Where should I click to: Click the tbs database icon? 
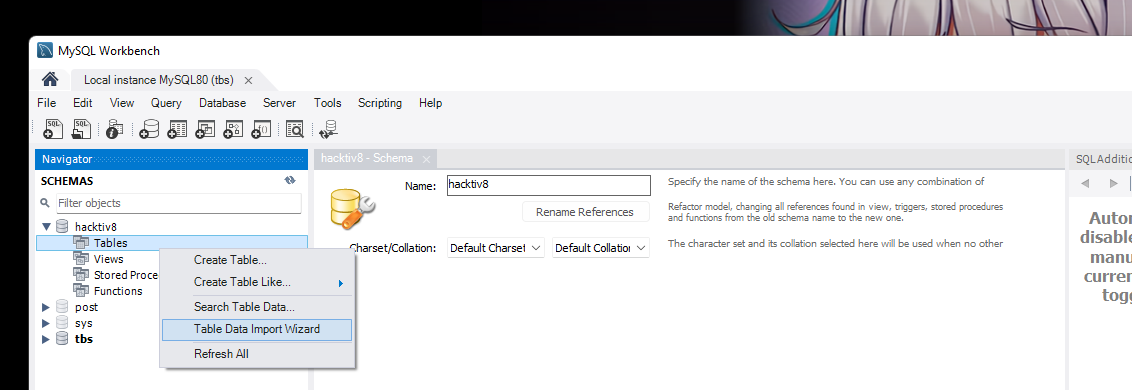(62, 339)
